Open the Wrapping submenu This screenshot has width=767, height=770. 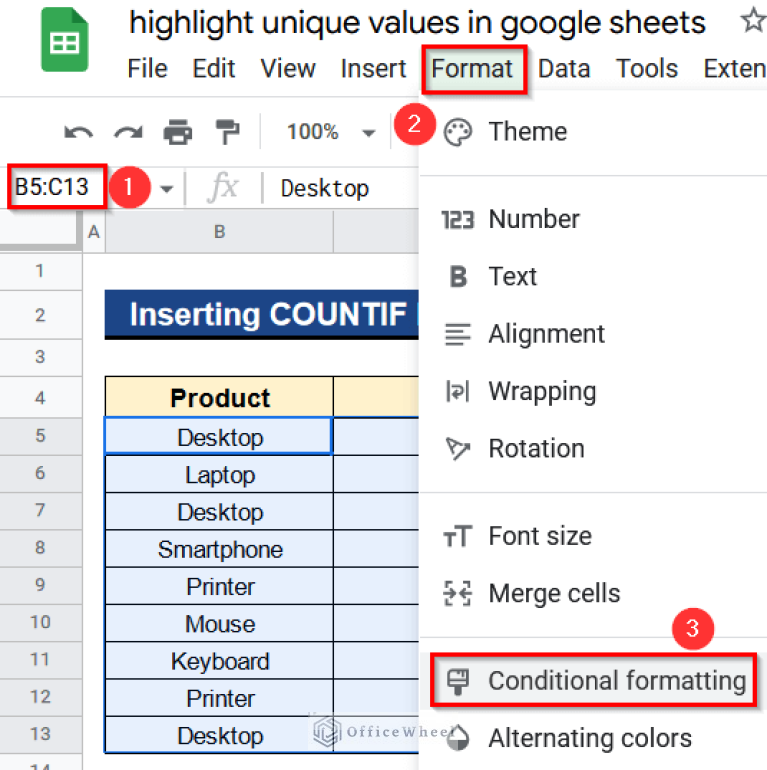coord(541,392)
